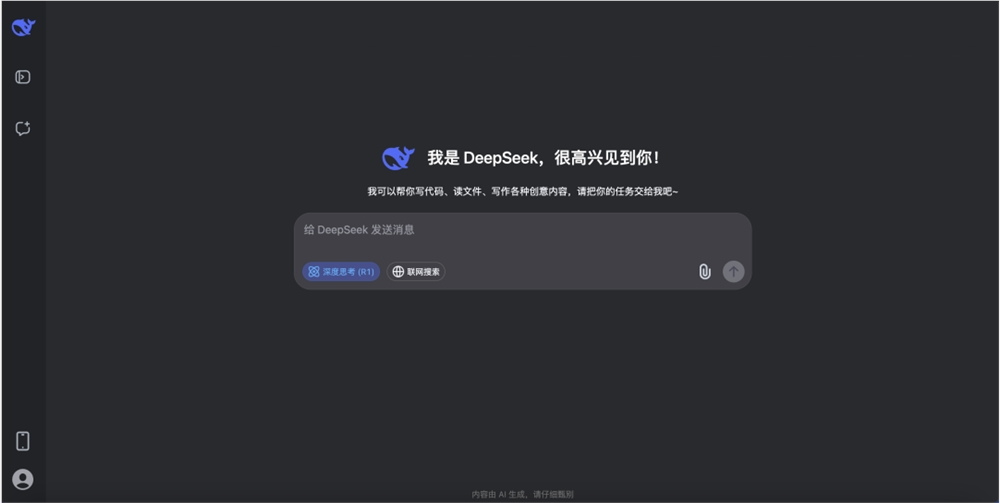Image resolution: width=1000 pixels, height=503 pixels.
Task: Open the user profile avatar
Action: click(x=23, y=479)
